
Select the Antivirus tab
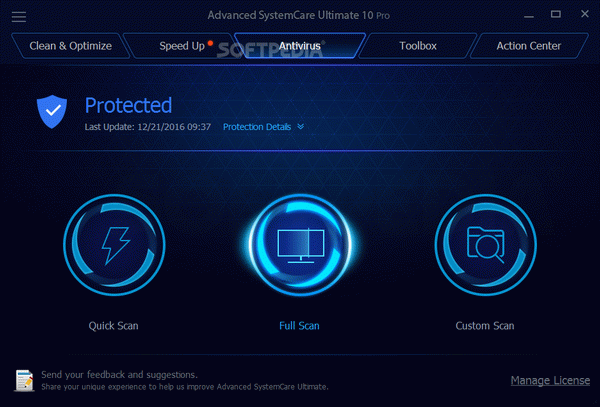coord(300,46)
